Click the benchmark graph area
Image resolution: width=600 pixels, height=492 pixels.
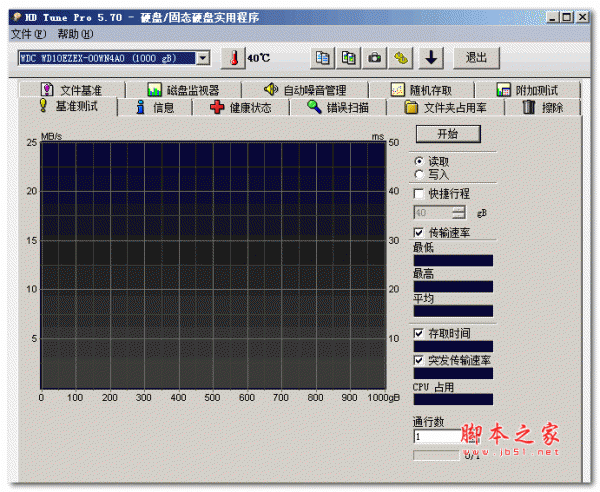coord(213,266)
